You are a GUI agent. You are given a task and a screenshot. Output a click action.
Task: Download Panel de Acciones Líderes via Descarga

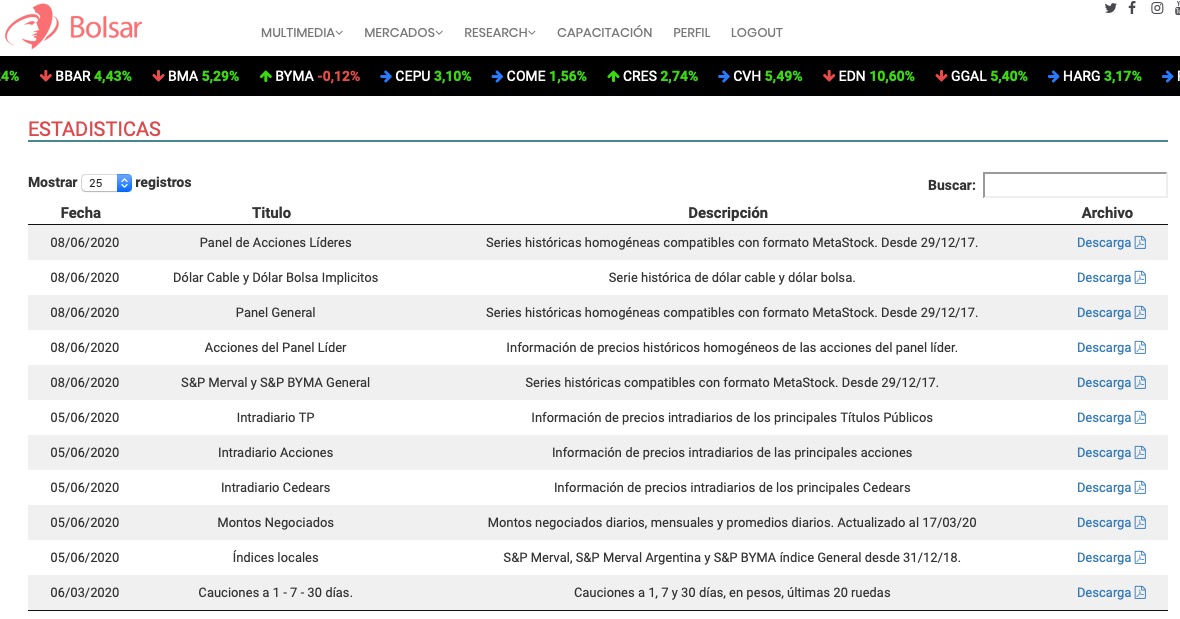(x=1103, y=242)
